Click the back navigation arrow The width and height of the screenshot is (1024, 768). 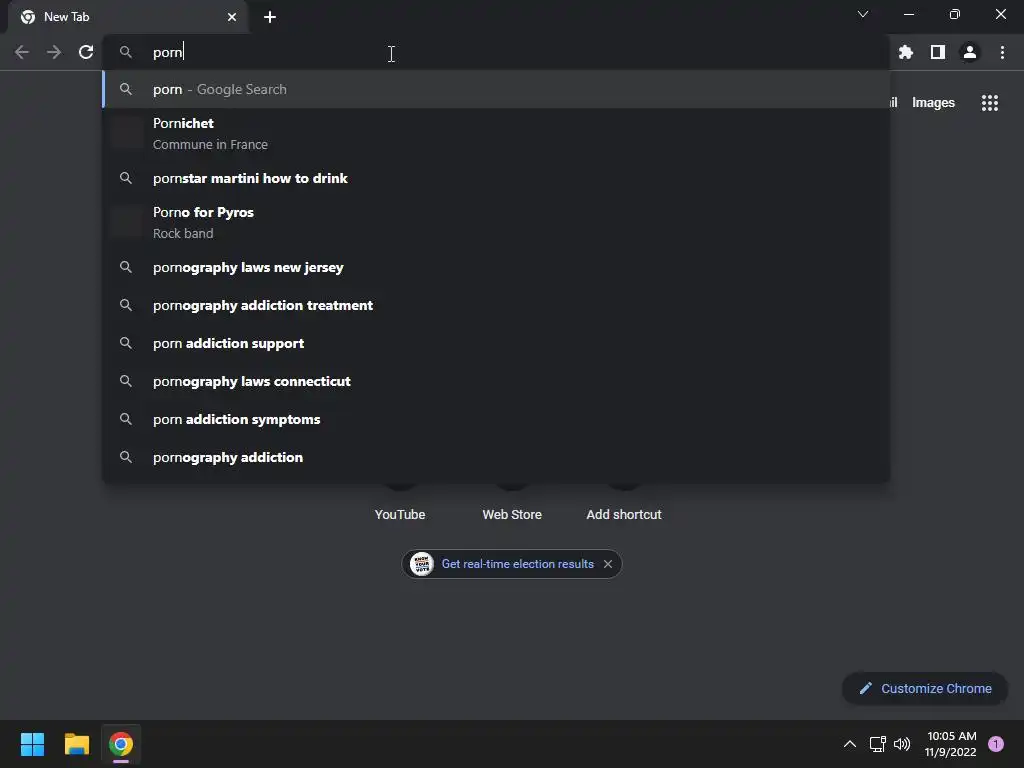pos(22,52)
